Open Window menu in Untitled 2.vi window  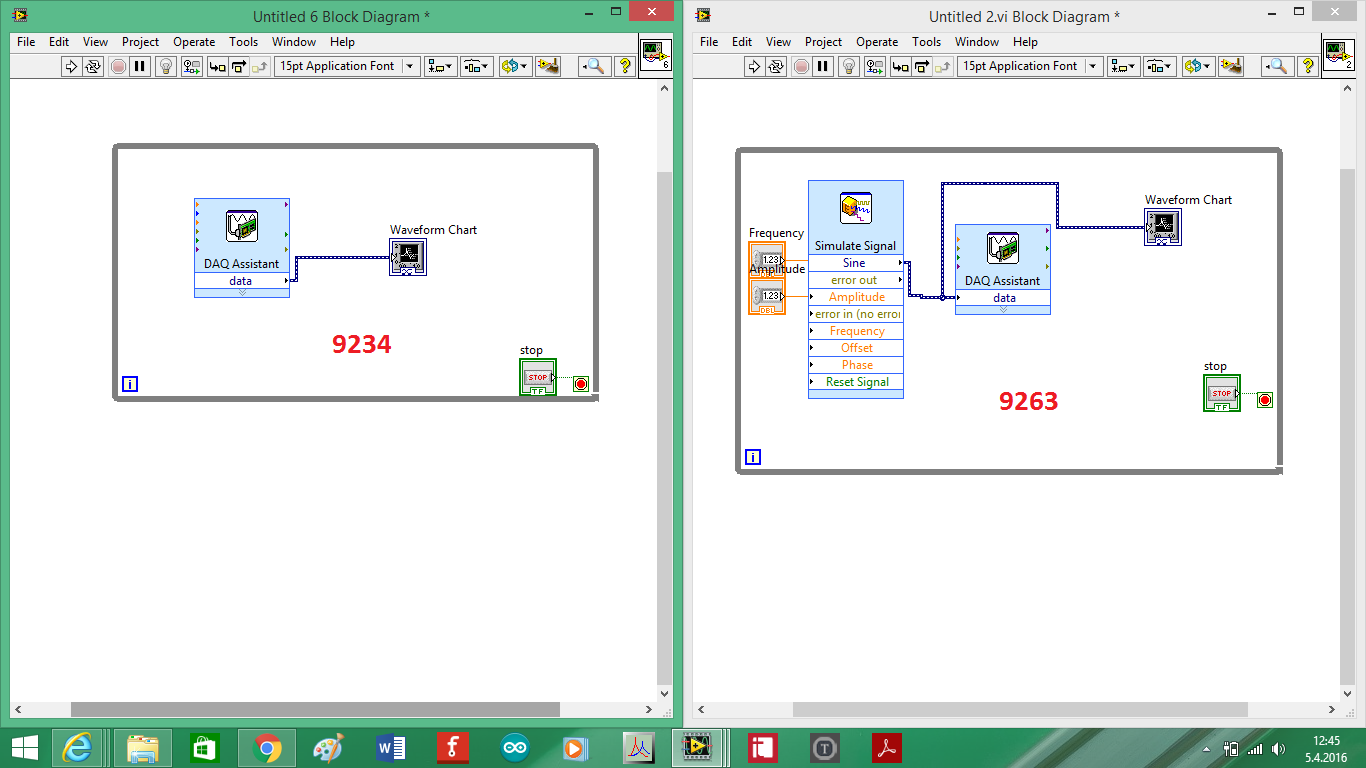[x=977, y=42]
